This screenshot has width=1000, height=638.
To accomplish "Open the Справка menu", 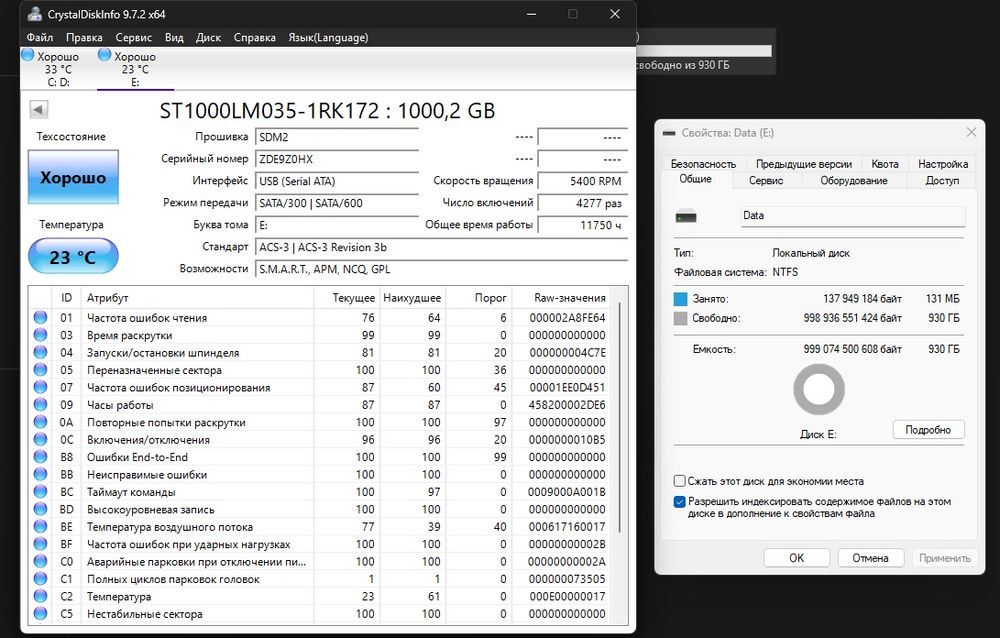I will pyautogui.click(x=254, y=38).
